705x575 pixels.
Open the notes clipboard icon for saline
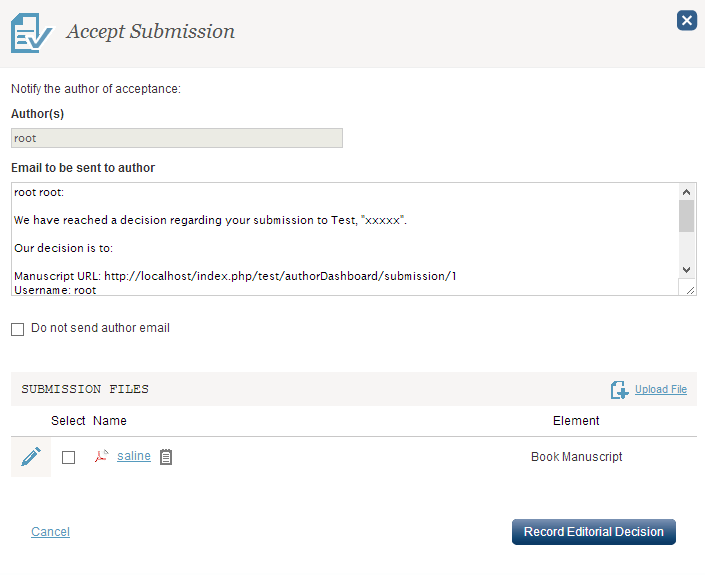click(x=166, y=457)
